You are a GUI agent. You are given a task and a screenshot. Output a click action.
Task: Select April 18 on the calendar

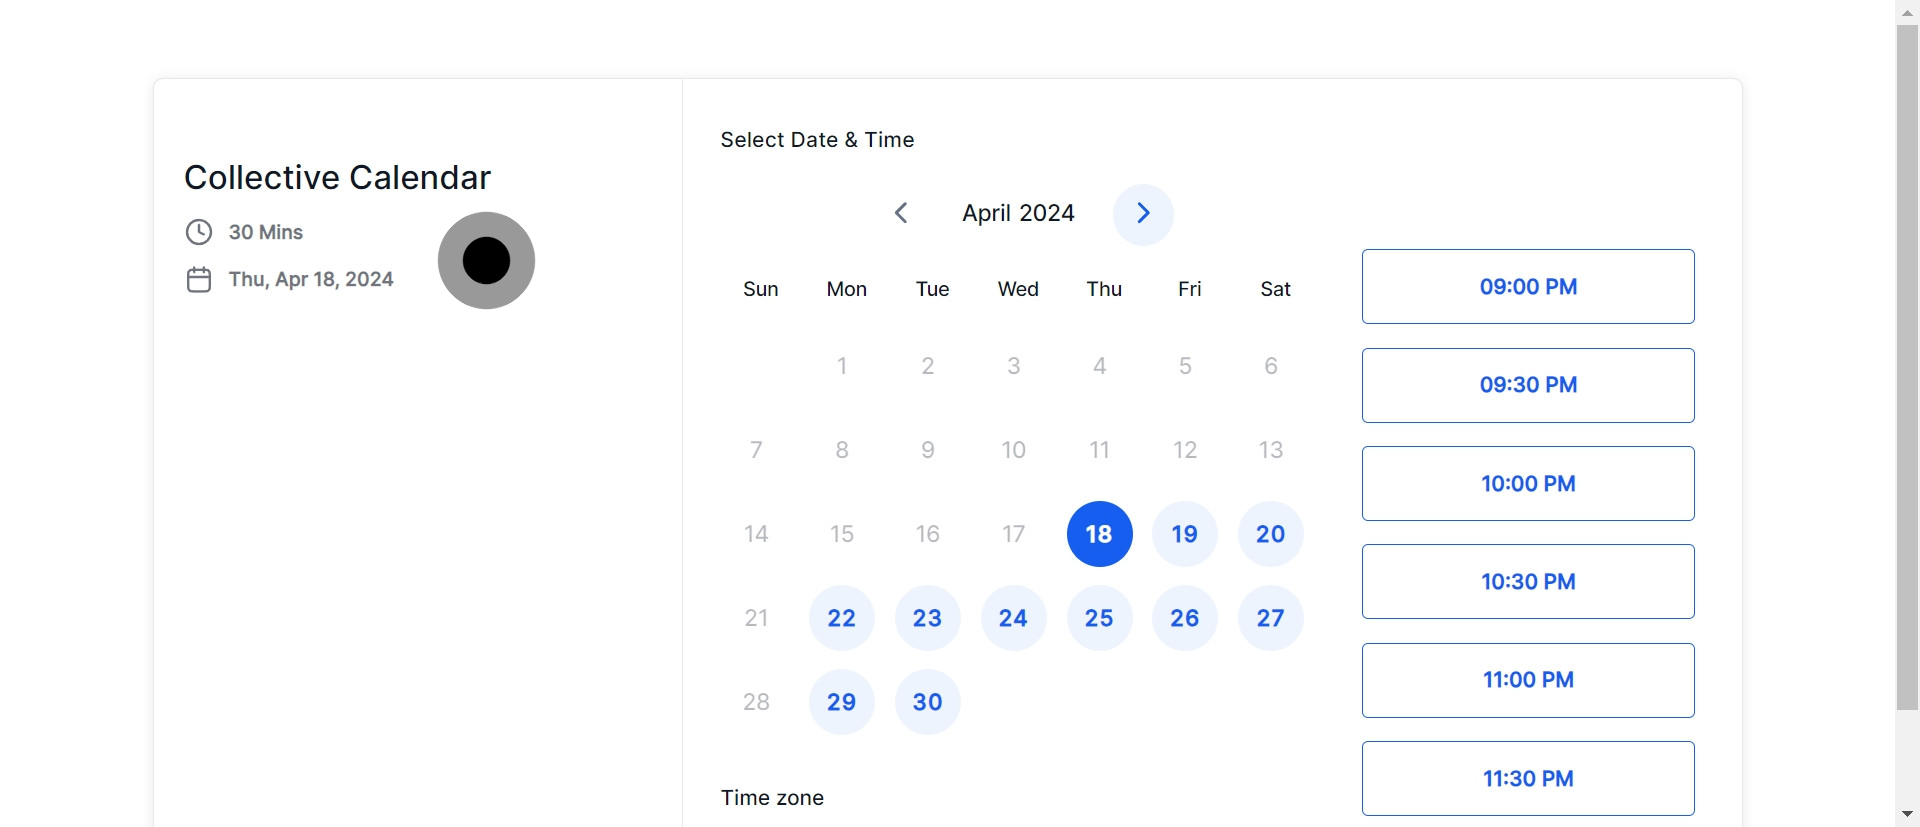pyautogui.click(x=1099, y=534)
